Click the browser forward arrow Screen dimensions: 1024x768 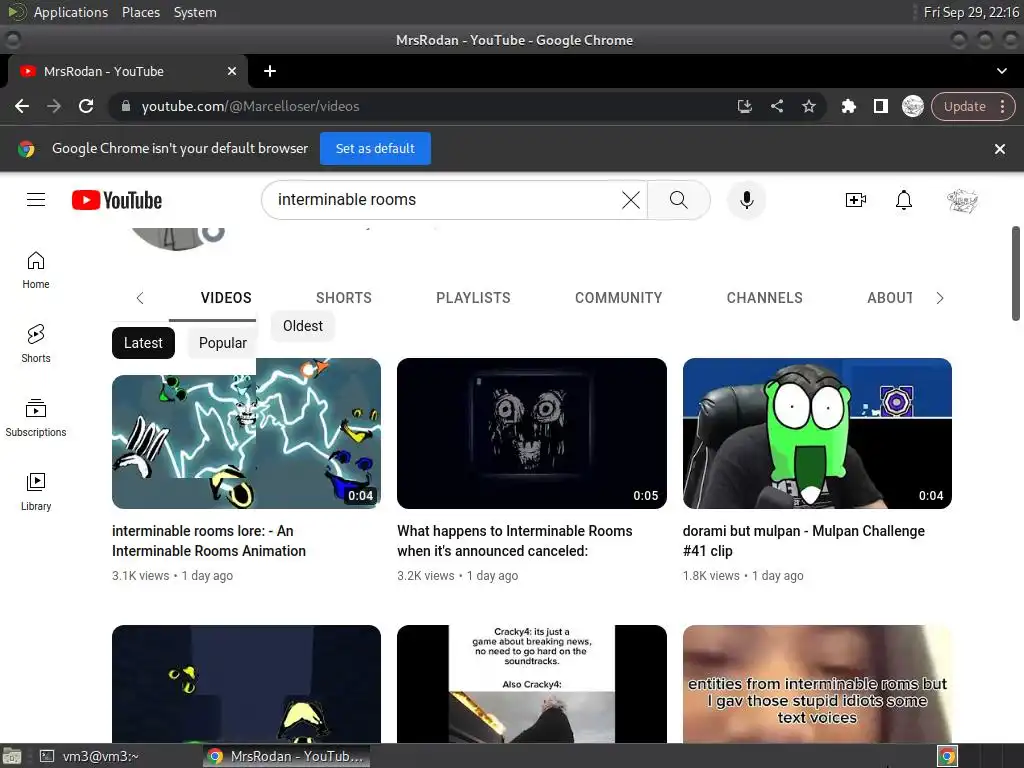coord(54,106)
